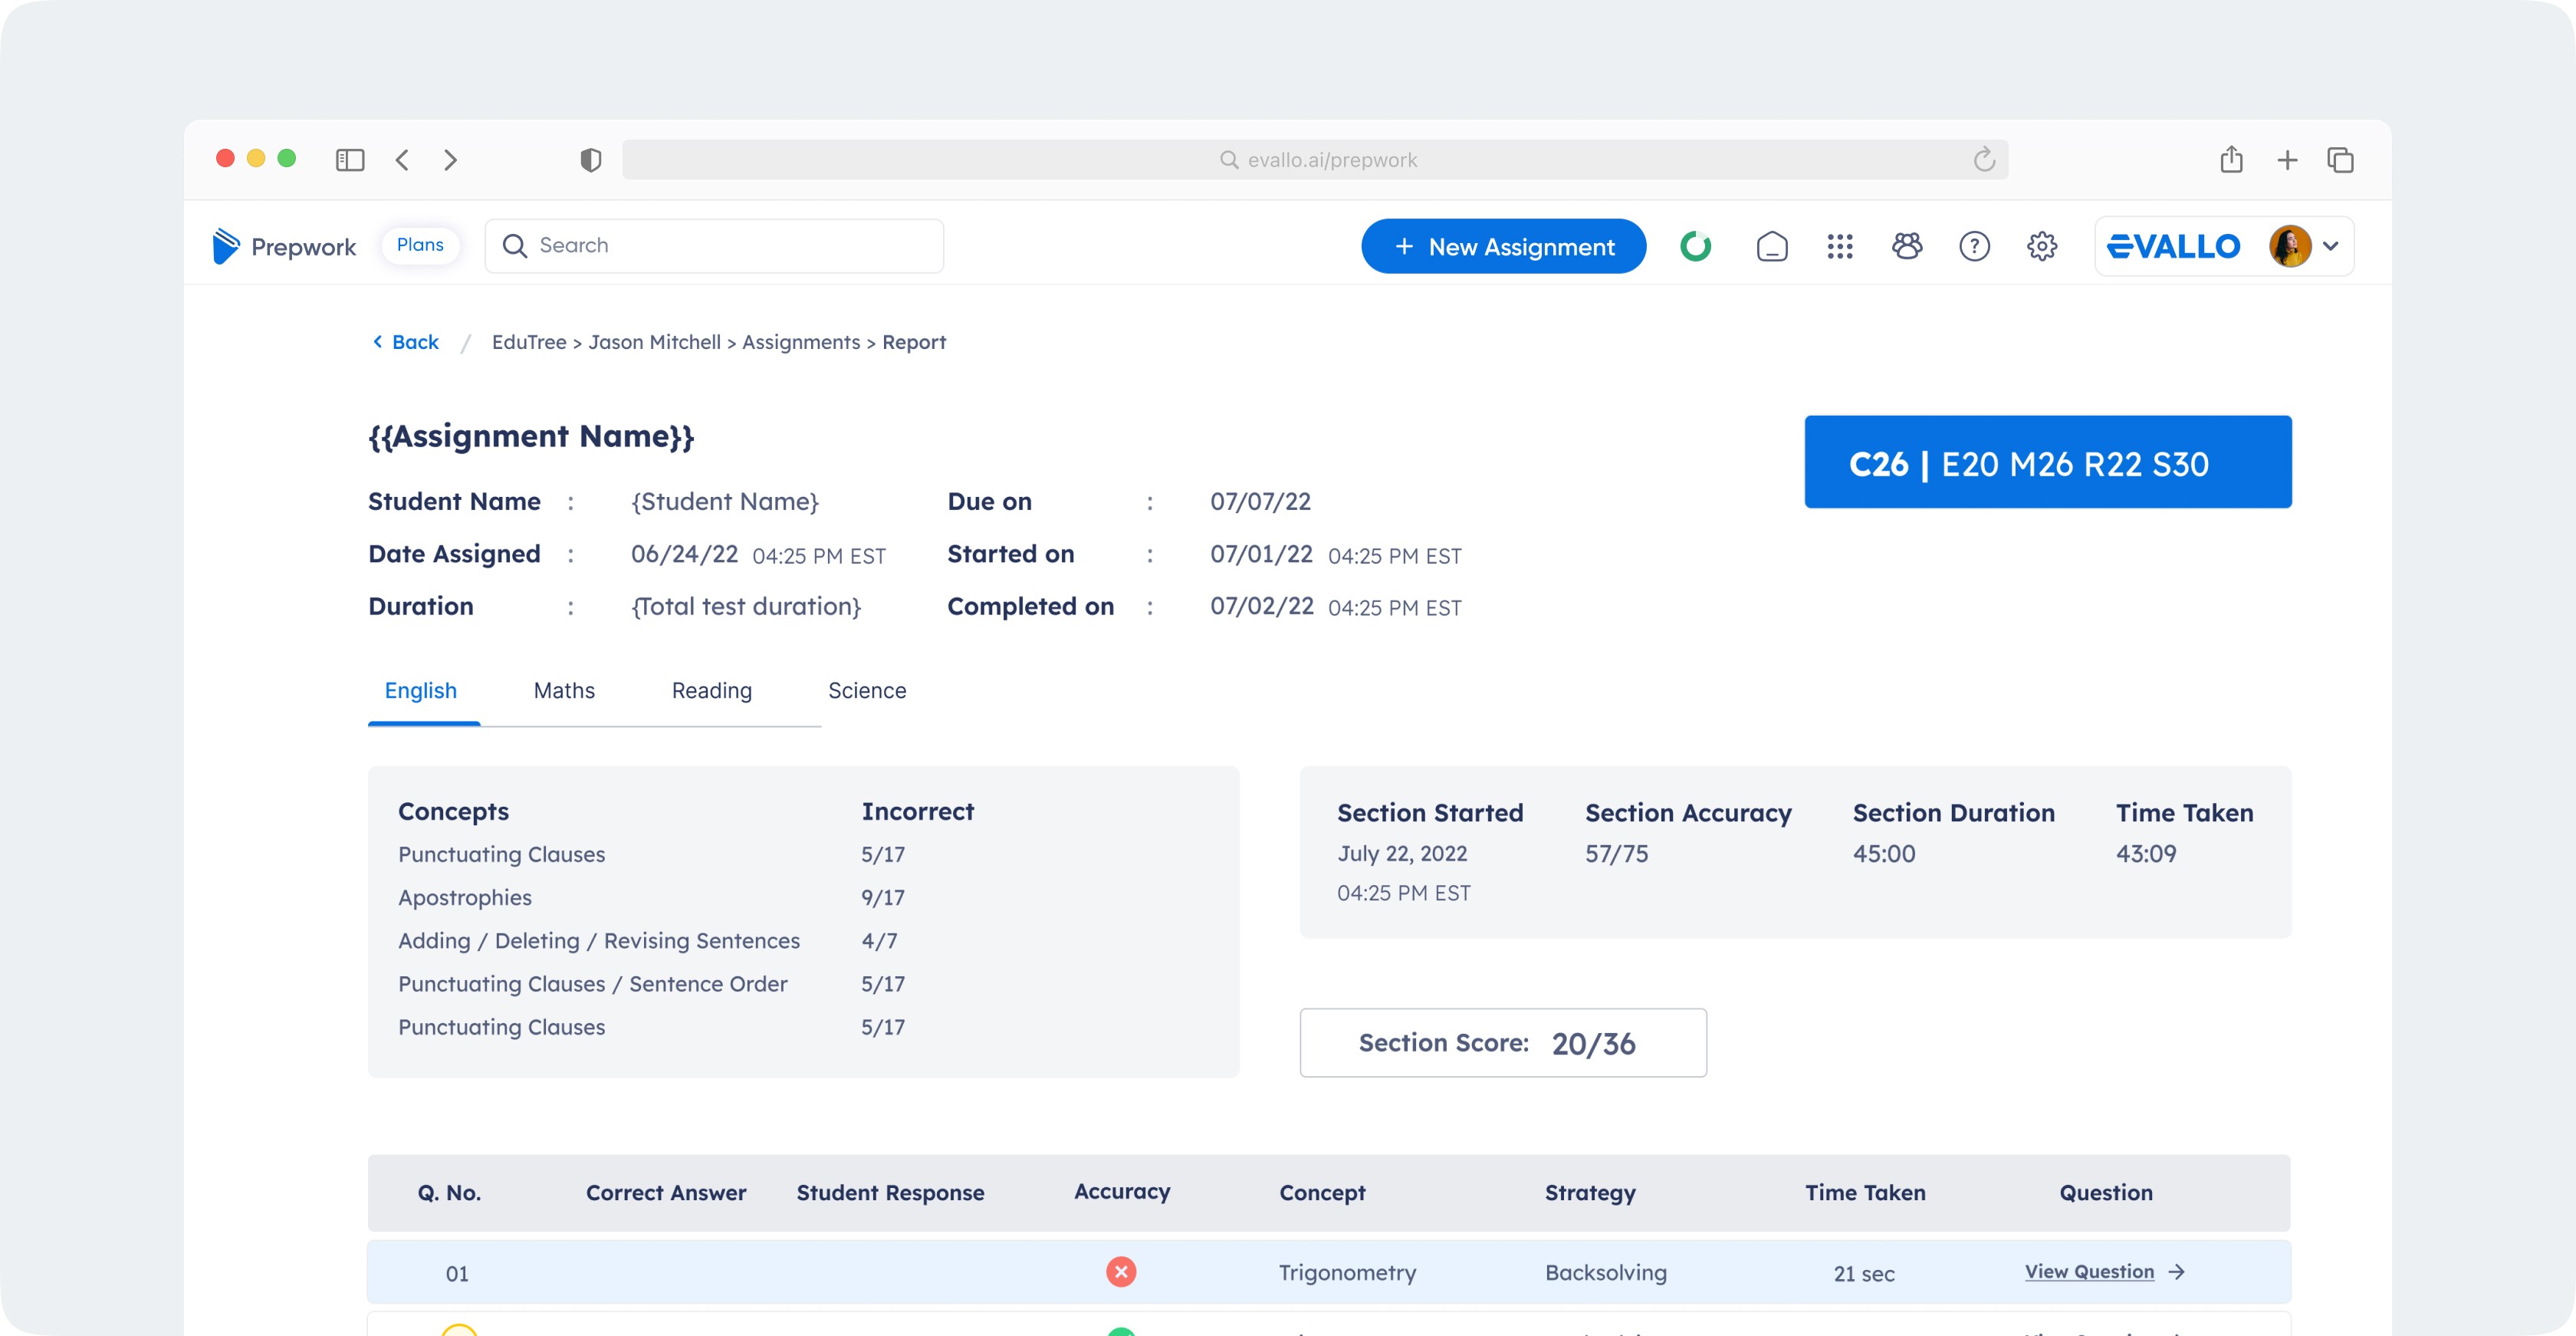This screenshot has width=2576, height=1336.
Task: Open the users group icon
Action: [1907, 246]
